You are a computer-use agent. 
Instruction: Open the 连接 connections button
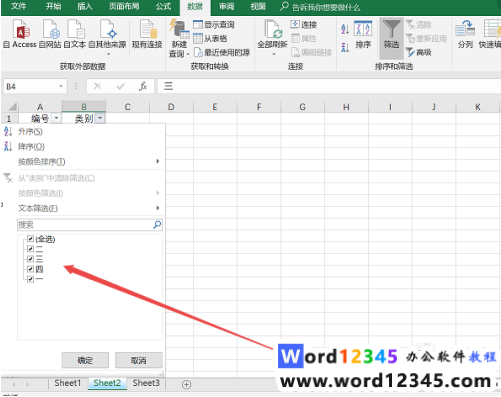(304, 25)
